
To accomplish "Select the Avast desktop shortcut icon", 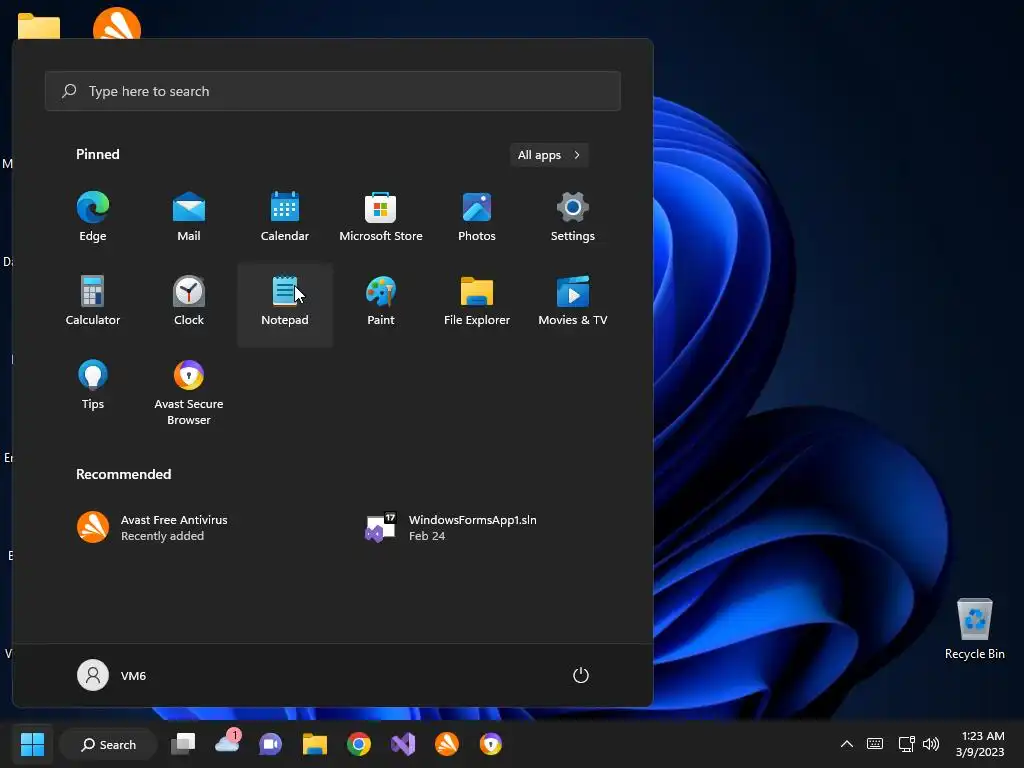I will pyautogui.click(x=117, y=23).
